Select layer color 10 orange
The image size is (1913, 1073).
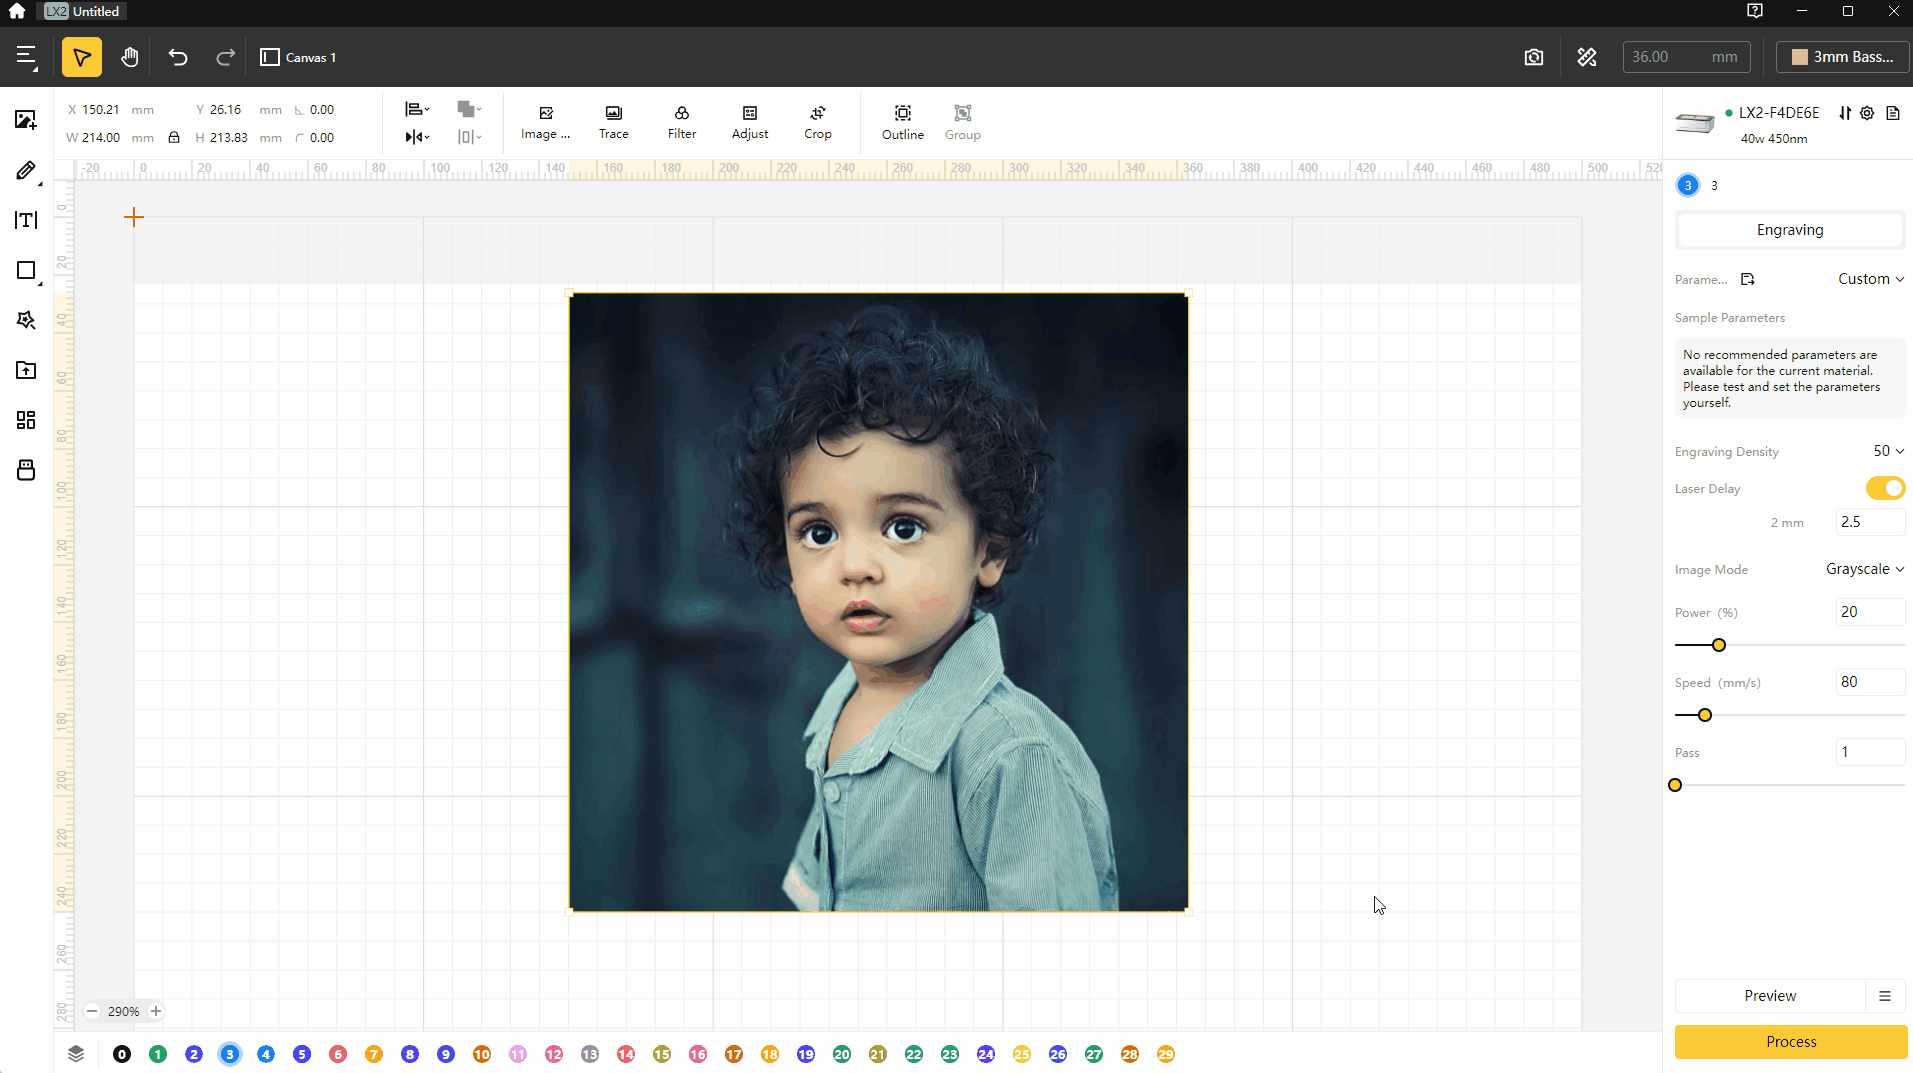(x=482, y=1054)
